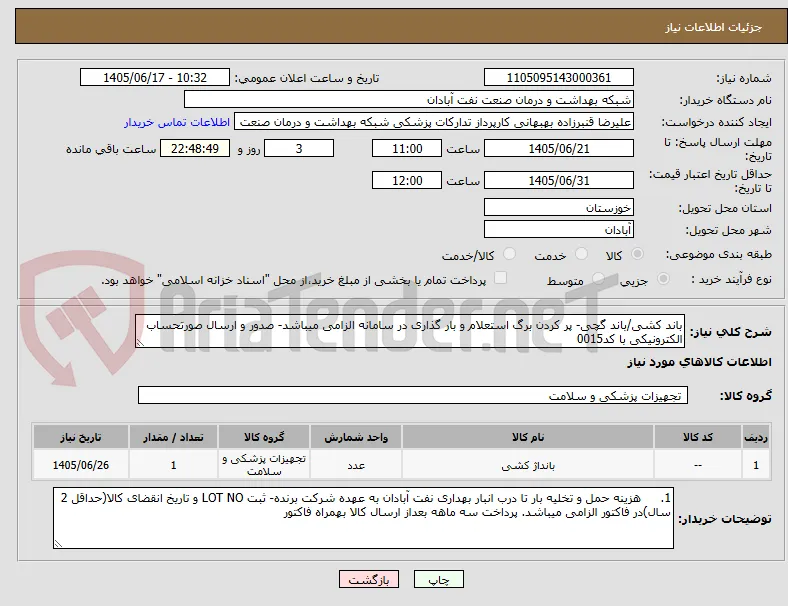Click the تعداد / مقدار column header
The width and height of the screenshot is (788, 606).
pyautogui.click(x=173, y=437)
